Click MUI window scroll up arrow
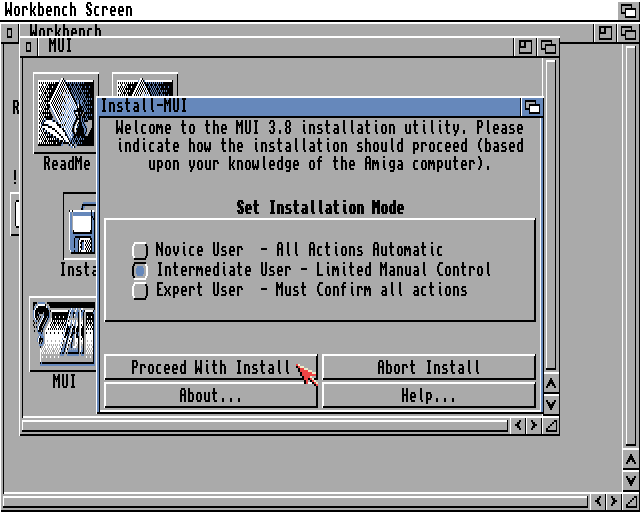This screenshot has height=512, width=640. click(x=551, y=384)
